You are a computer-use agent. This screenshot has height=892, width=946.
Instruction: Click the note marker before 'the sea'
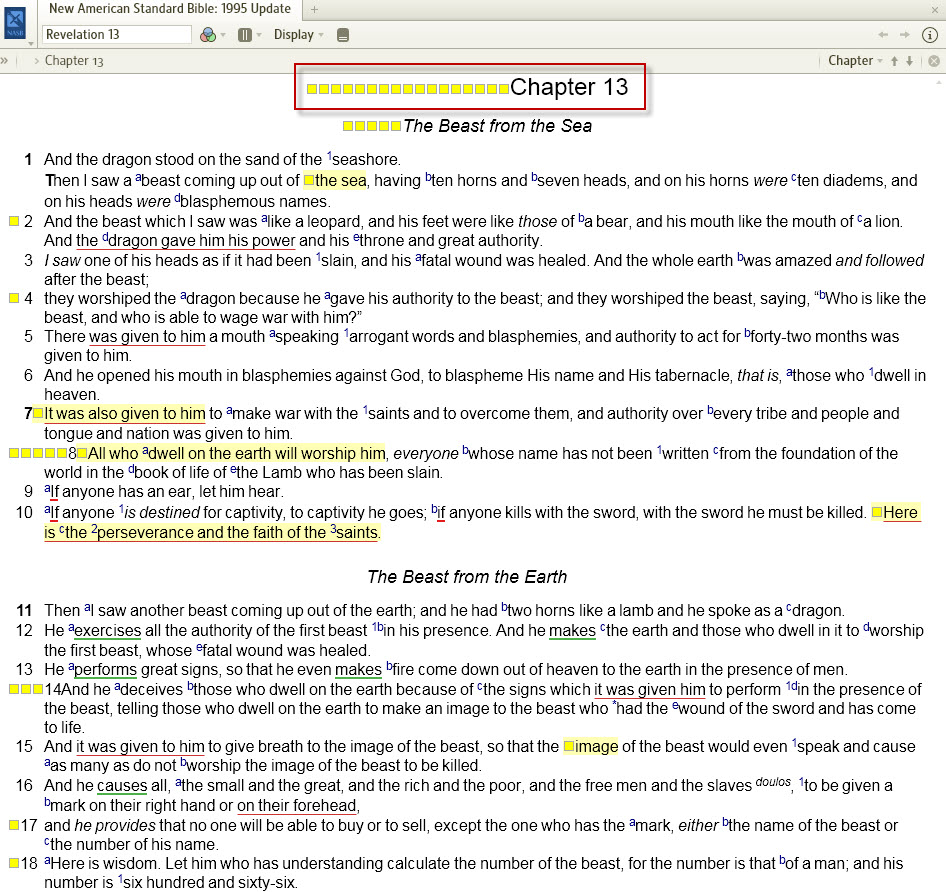click(309, 180)
